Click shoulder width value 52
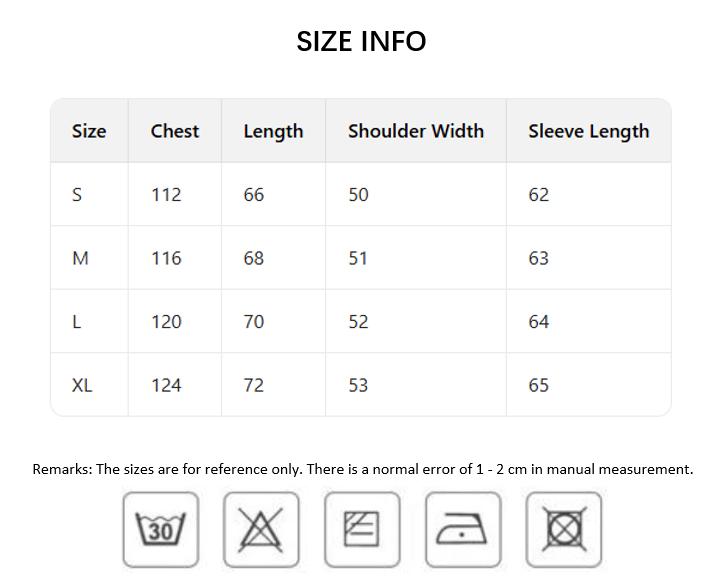 [x=358, y=322]
